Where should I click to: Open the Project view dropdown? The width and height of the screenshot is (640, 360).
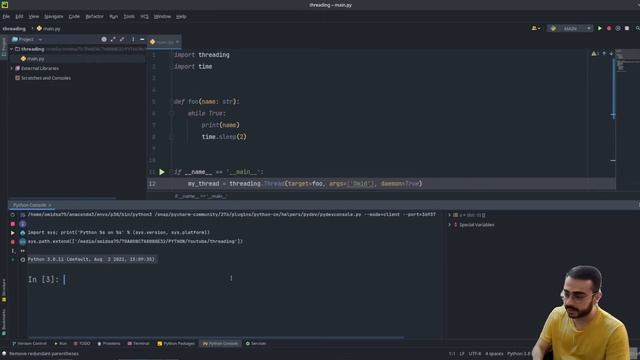[27, 39]
